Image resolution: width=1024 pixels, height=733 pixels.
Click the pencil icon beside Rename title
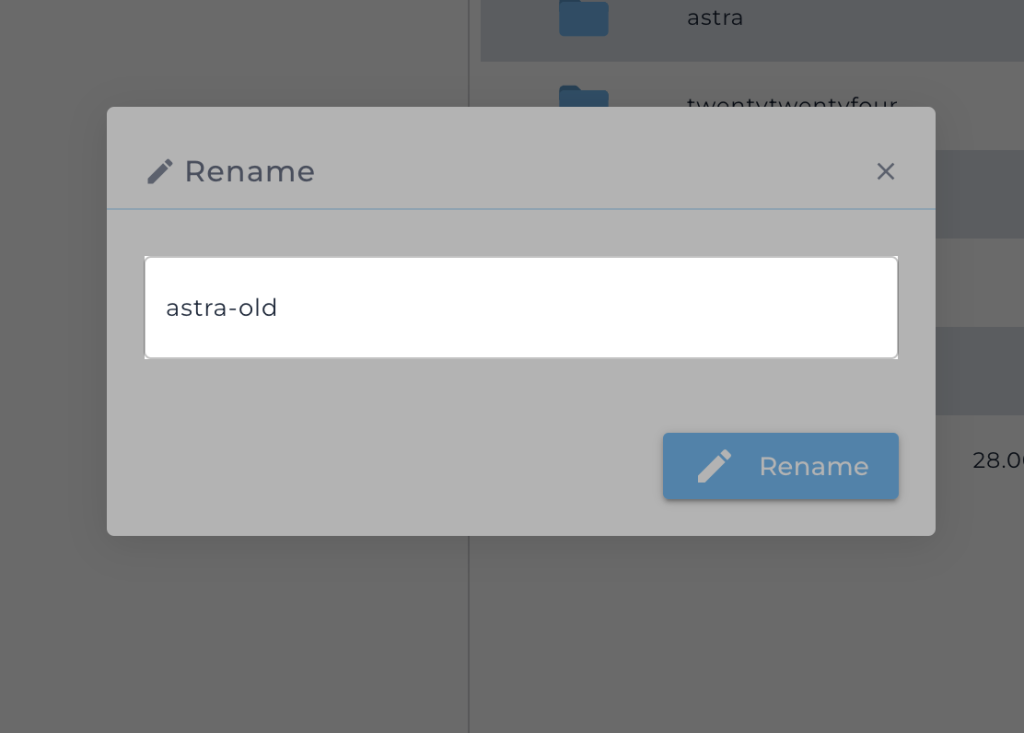pyautogui.click(x=159, y=172)
